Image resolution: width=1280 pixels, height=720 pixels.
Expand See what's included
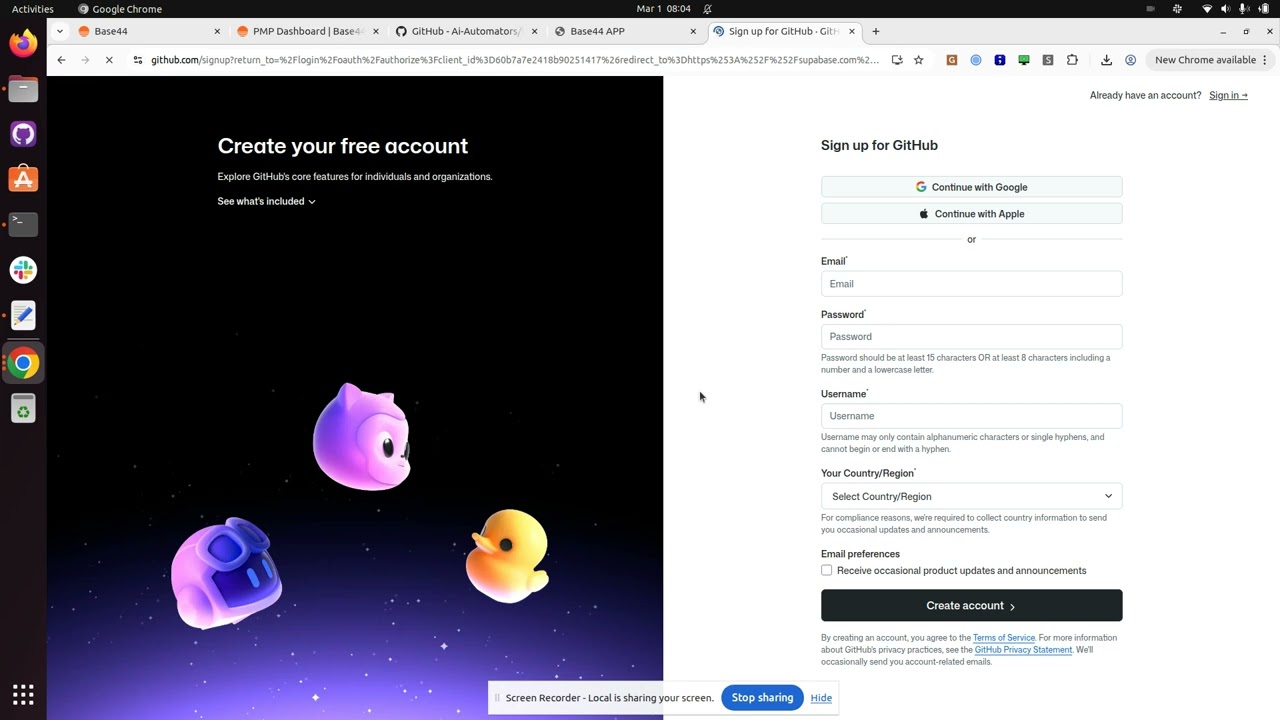[x=266, y=201]
